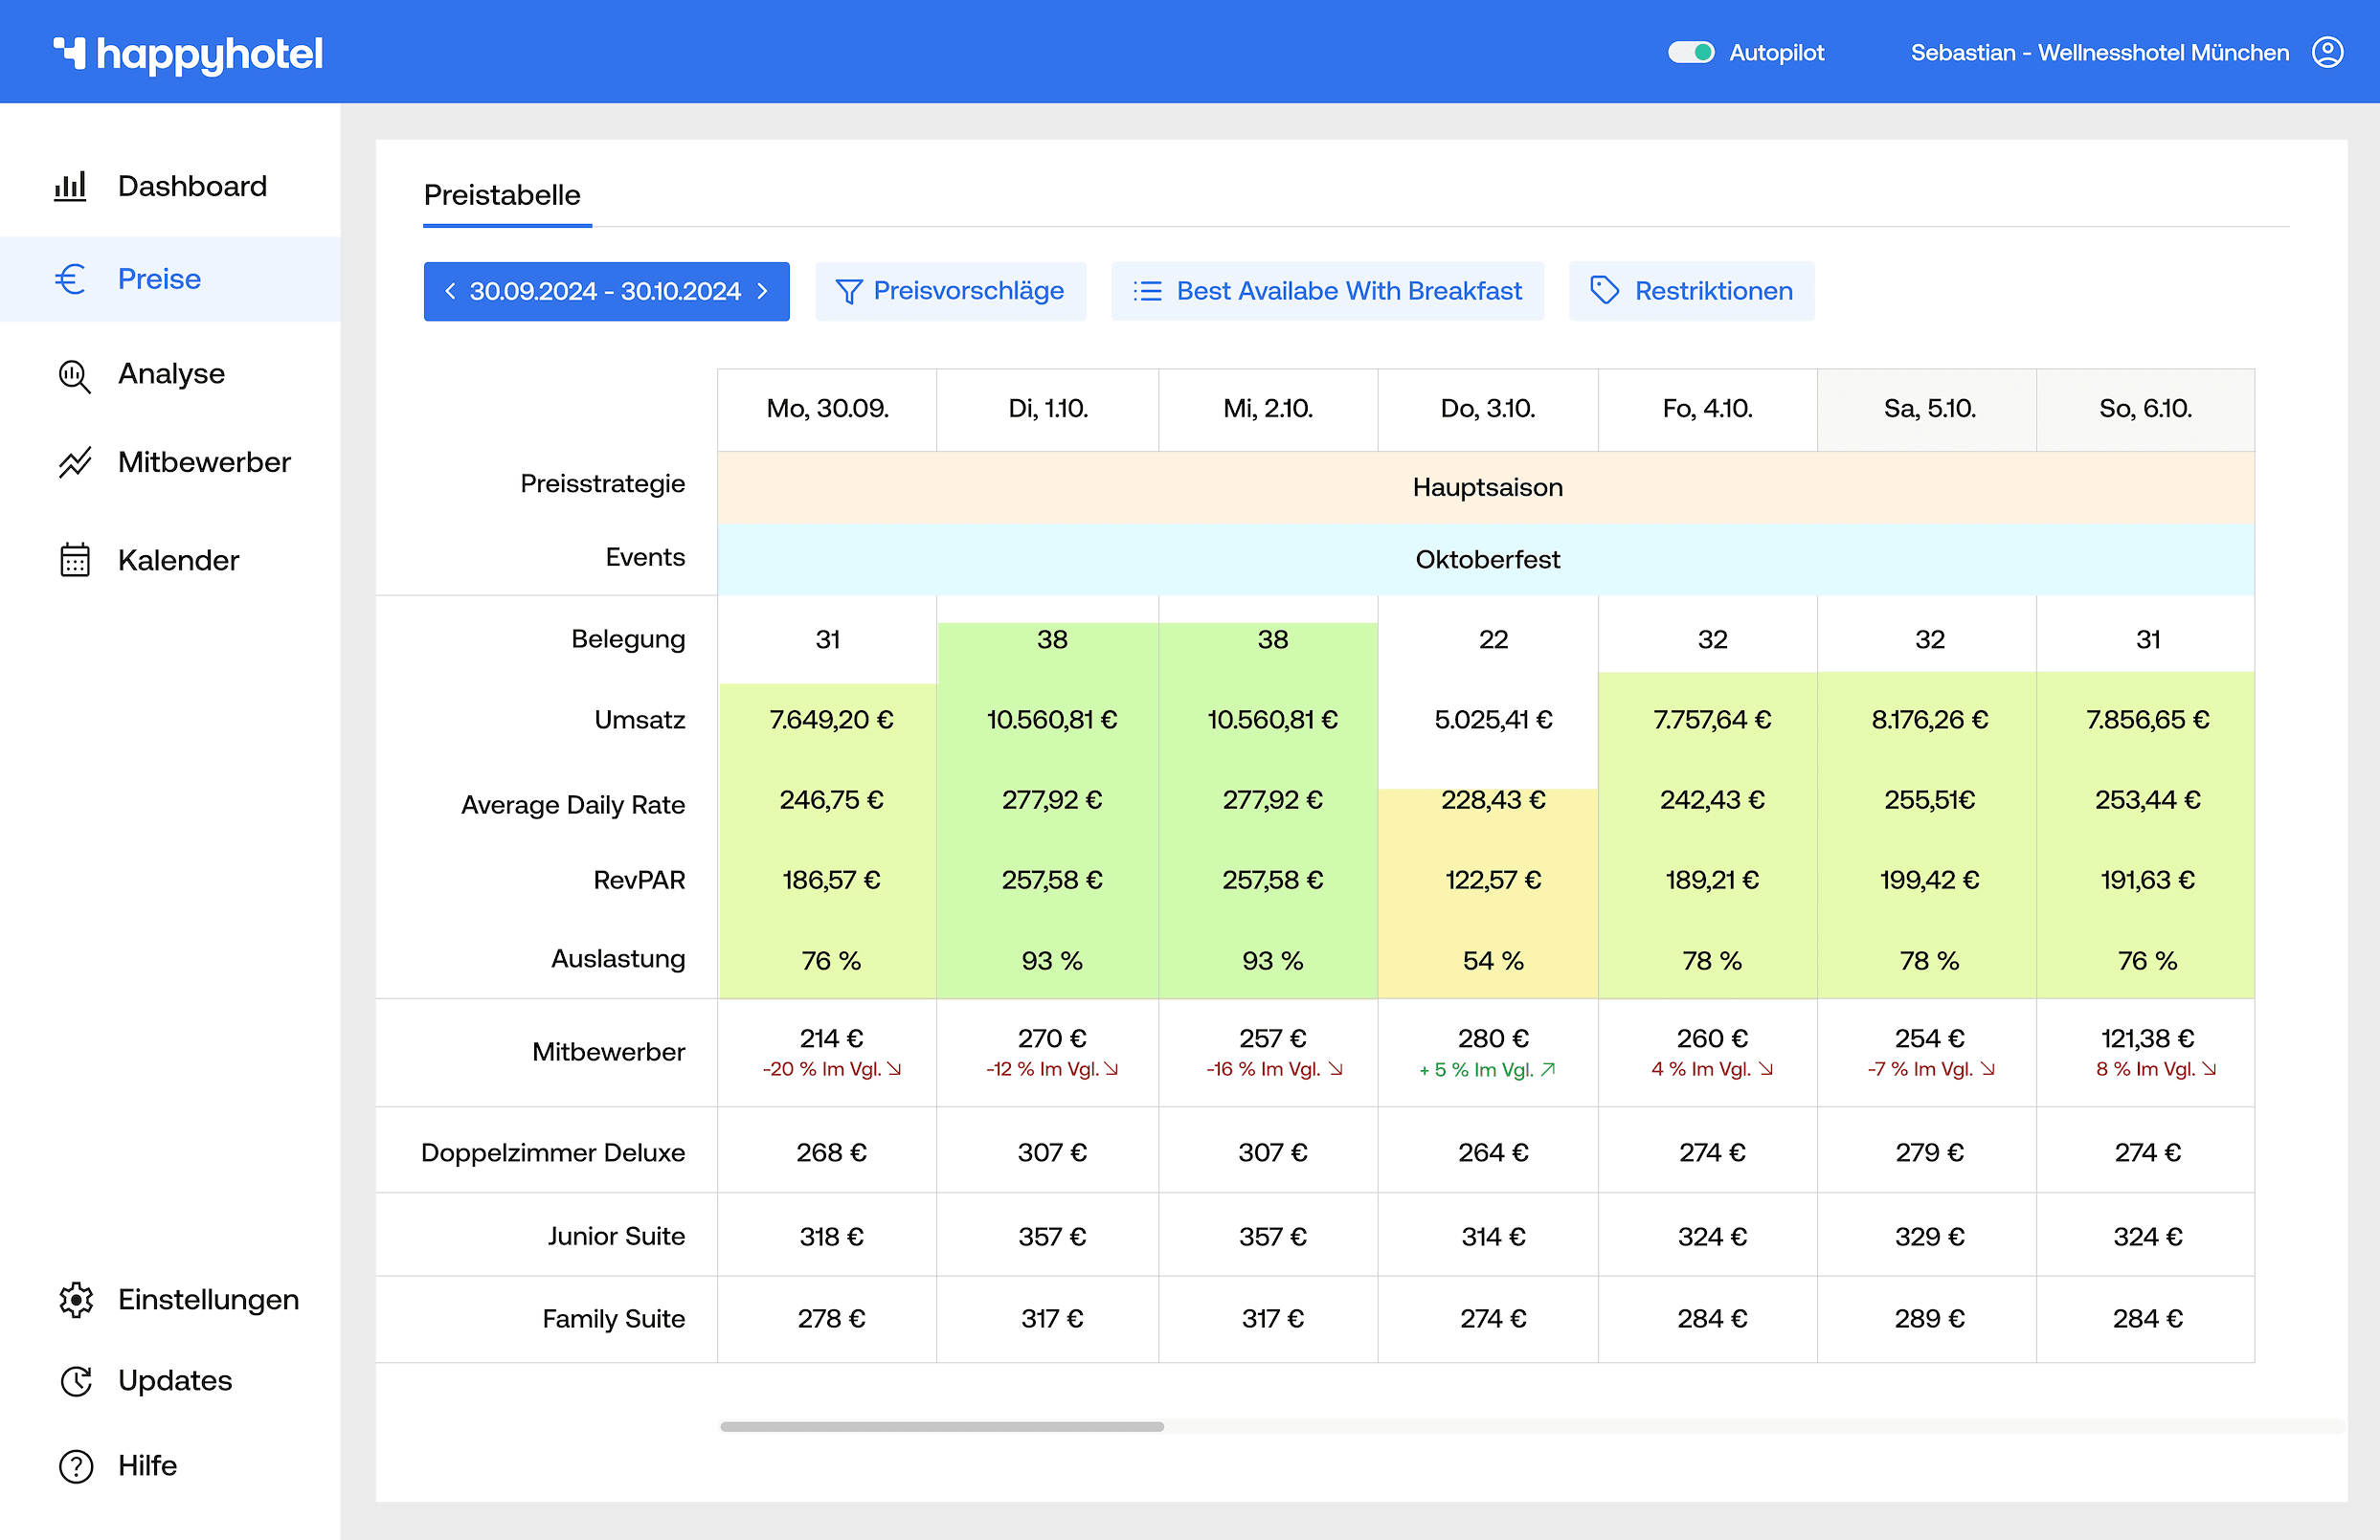Click the Einstellungen gear icon
2380x1540 pixels.
pos(75,1300)
